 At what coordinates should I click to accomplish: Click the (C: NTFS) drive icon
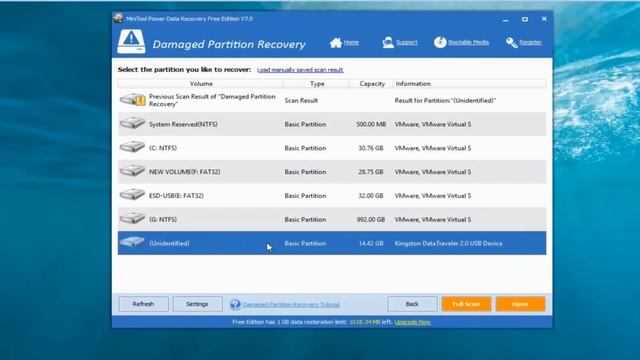click(132, 147)
